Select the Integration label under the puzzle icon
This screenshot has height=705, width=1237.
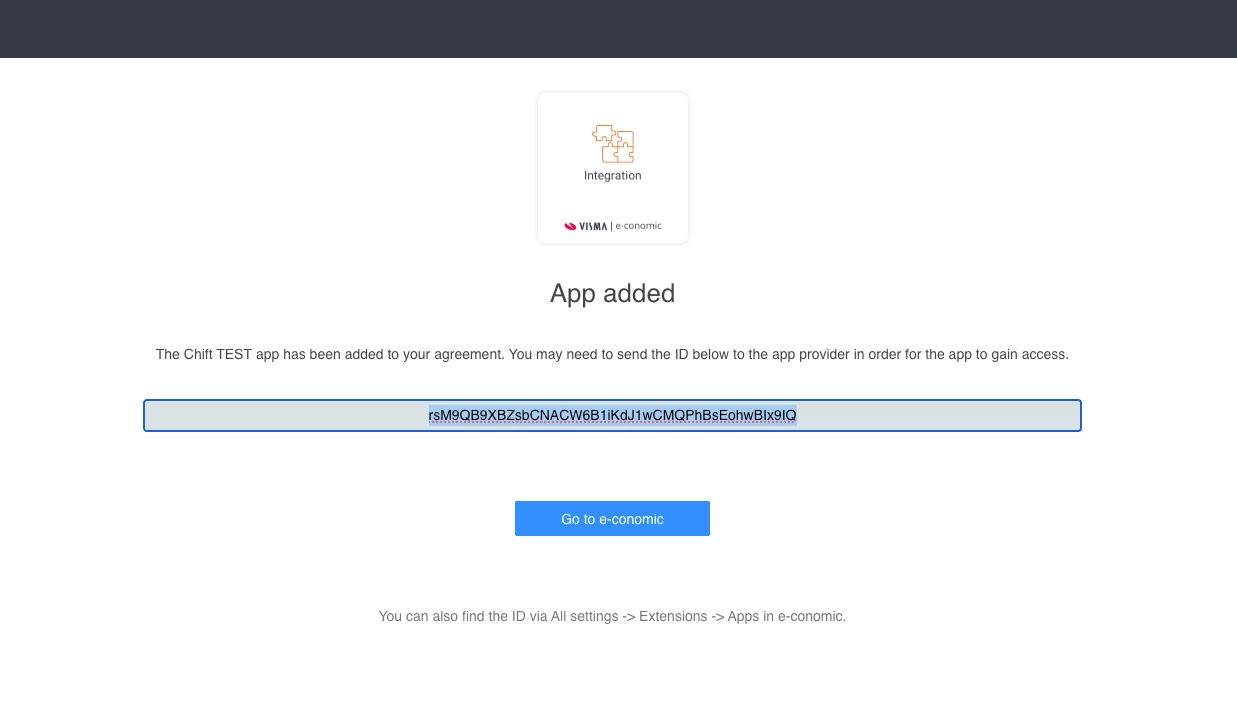click(612, 176)
